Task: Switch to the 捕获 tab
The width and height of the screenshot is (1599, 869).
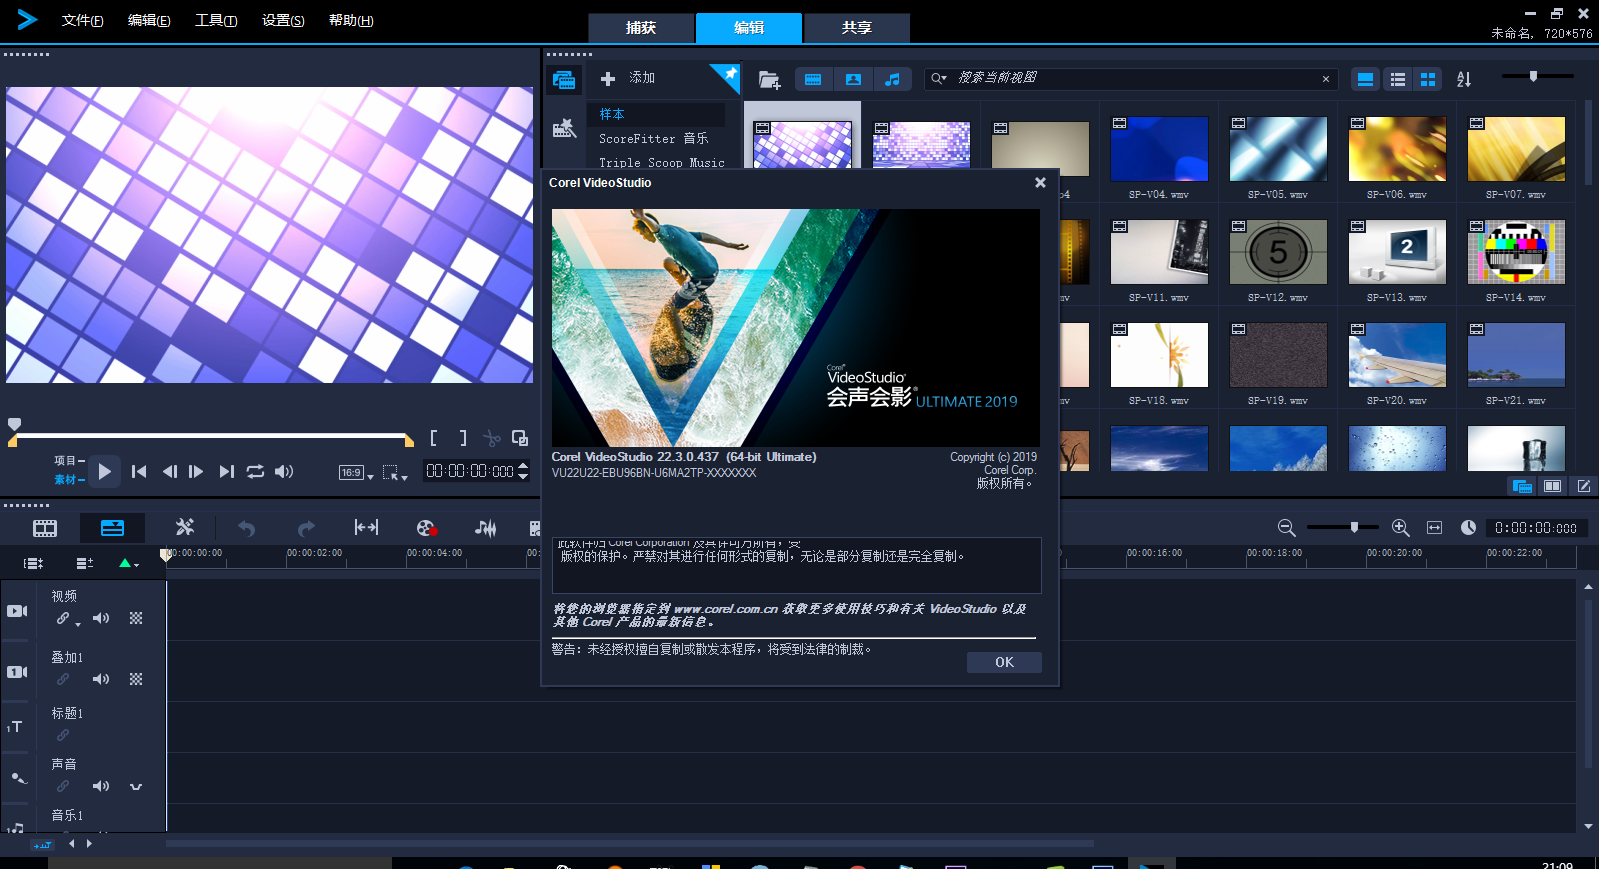Action: coord(641,28)
